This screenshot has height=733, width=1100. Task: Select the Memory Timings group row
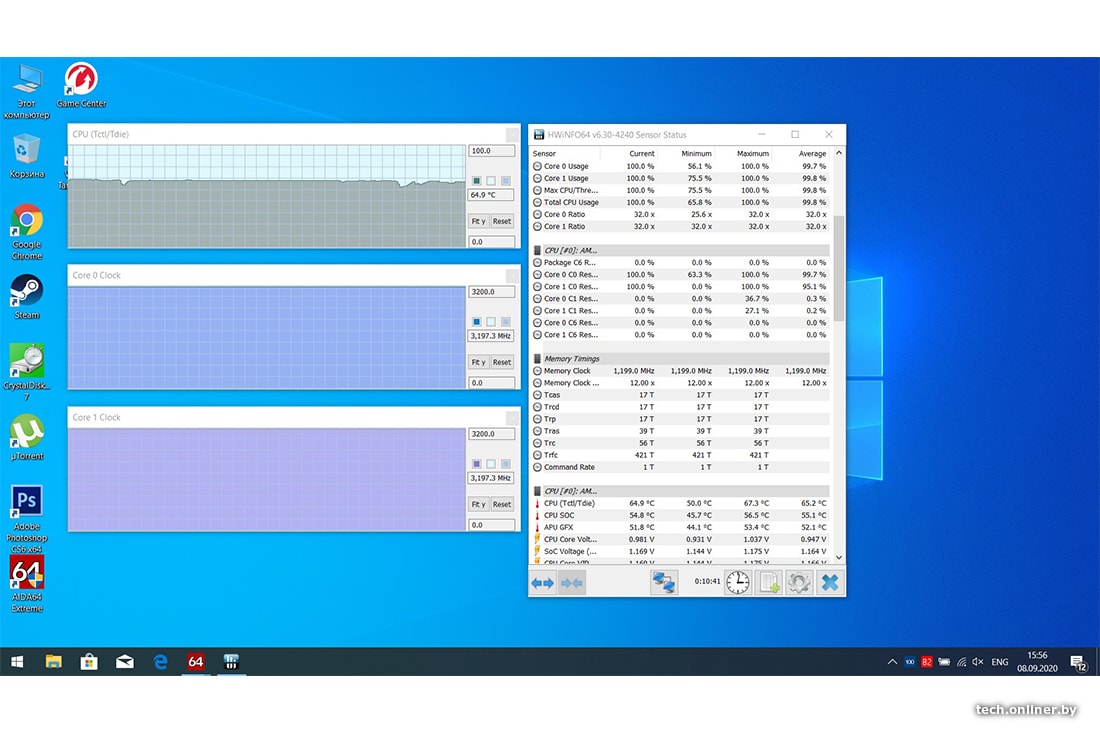680,358
